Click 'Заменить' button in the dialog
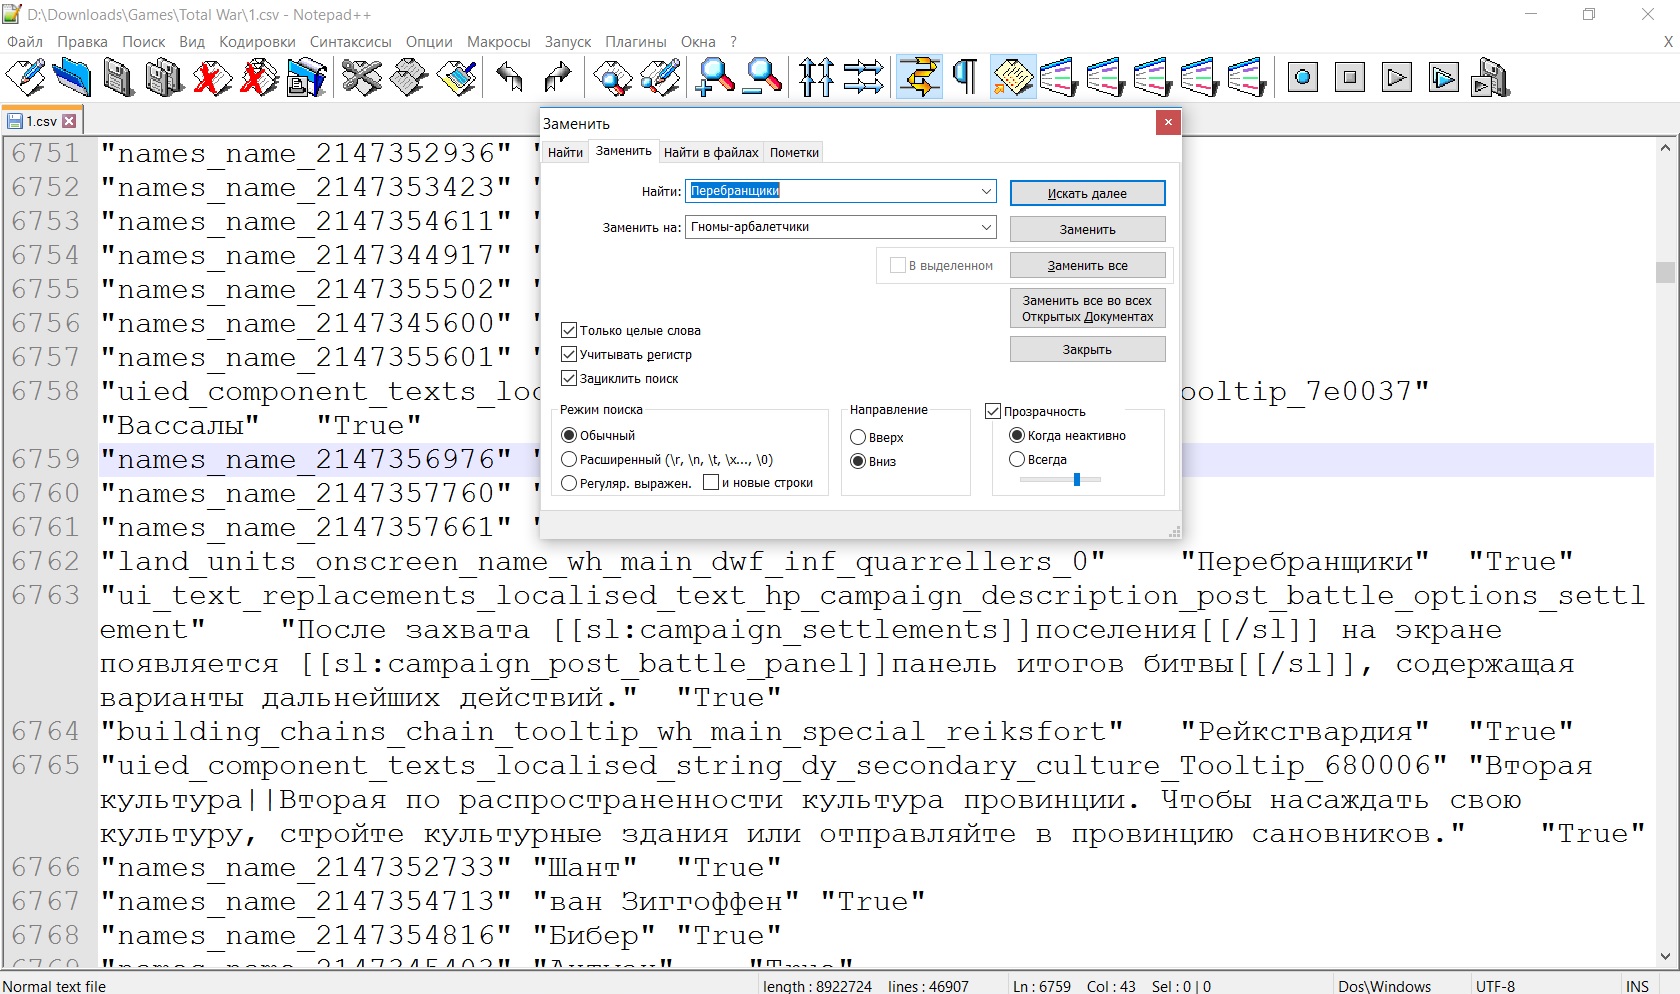The width and height of the screenshot is (1680, 994). point(1087,229)
